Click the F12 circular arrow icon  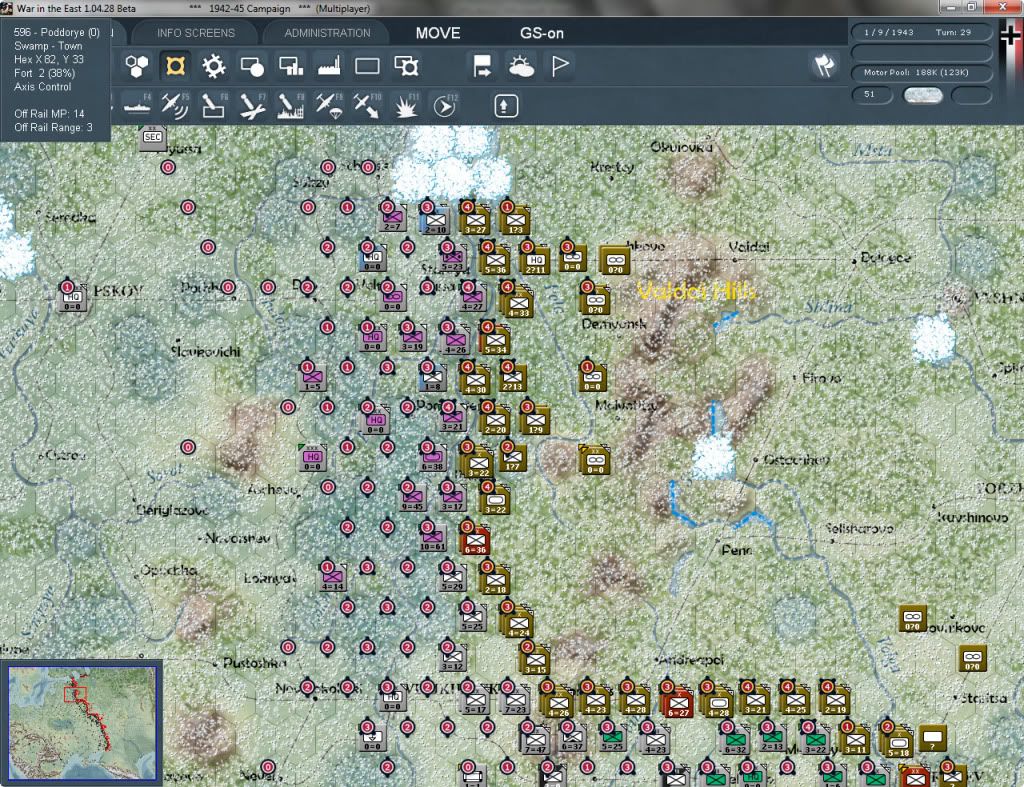coord(445,106)
